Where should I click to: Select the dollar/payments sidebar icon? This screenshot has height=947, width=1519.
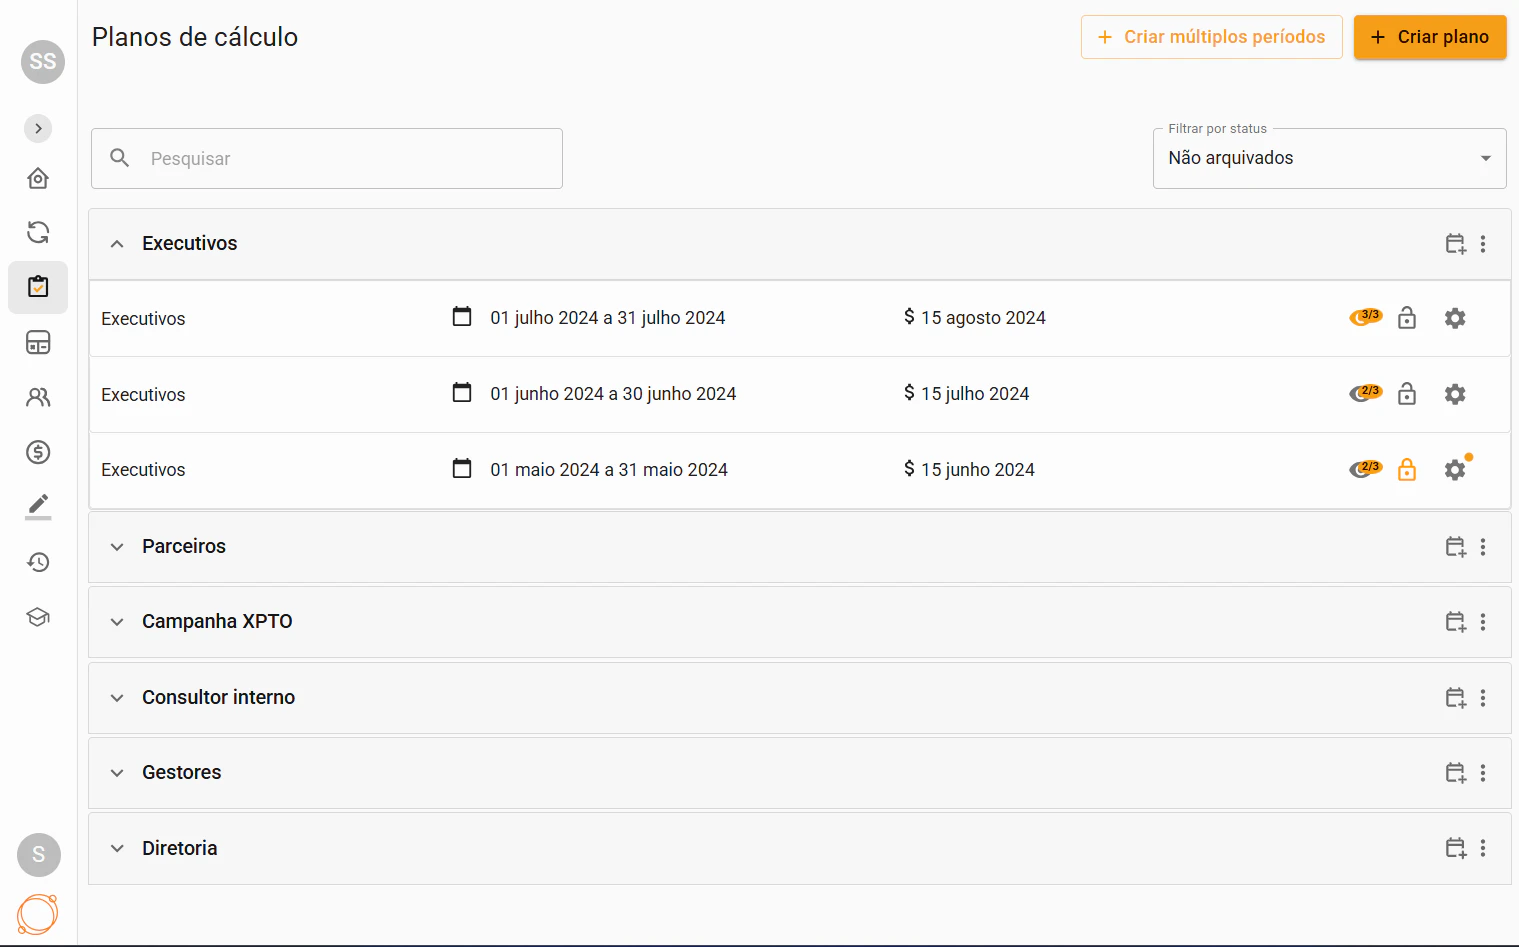click(38, 452)
